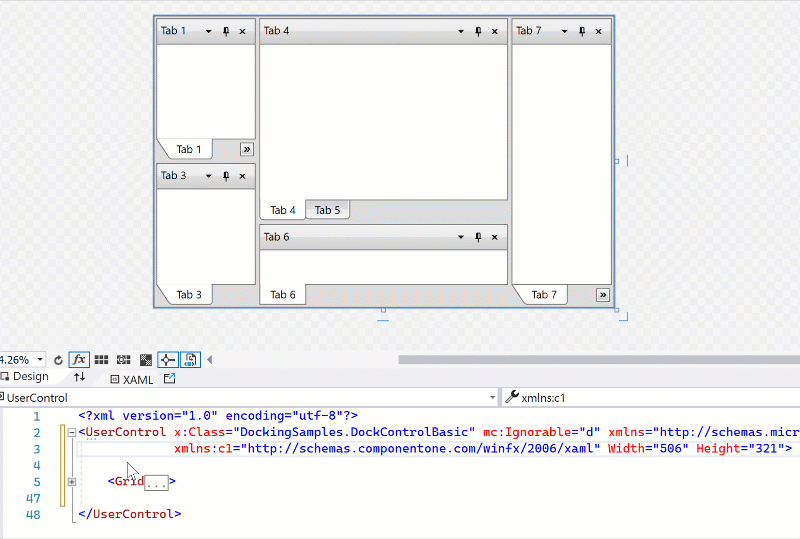Image resolution: width=800 pixels, height=539 pixels.
Task: Pin the Tab 1 panel
Action: (225, 31)
